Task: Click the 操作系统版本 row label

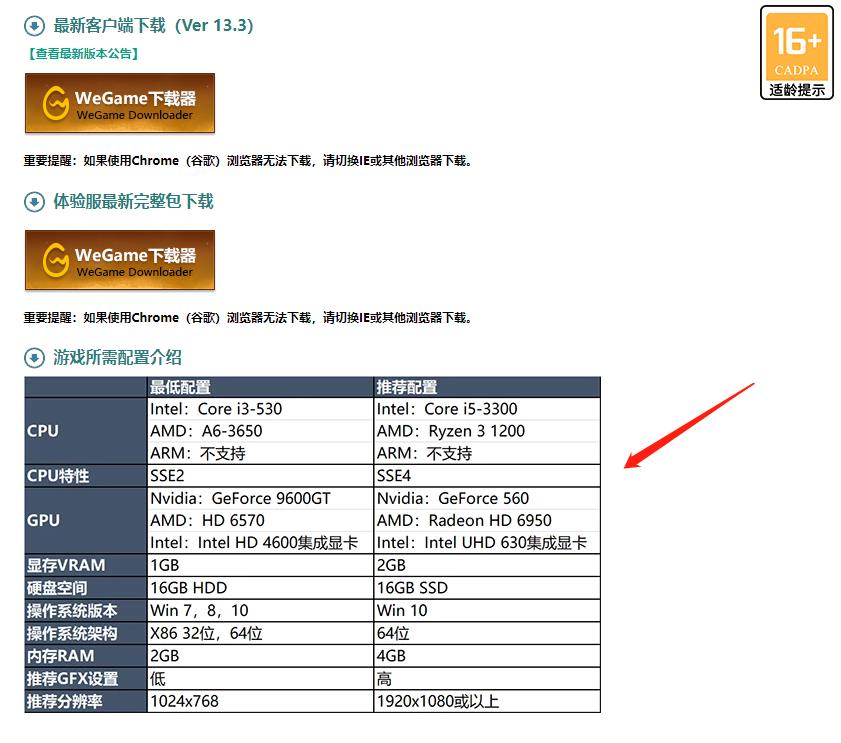Action: pyautogui.click(x=86, y=610)
